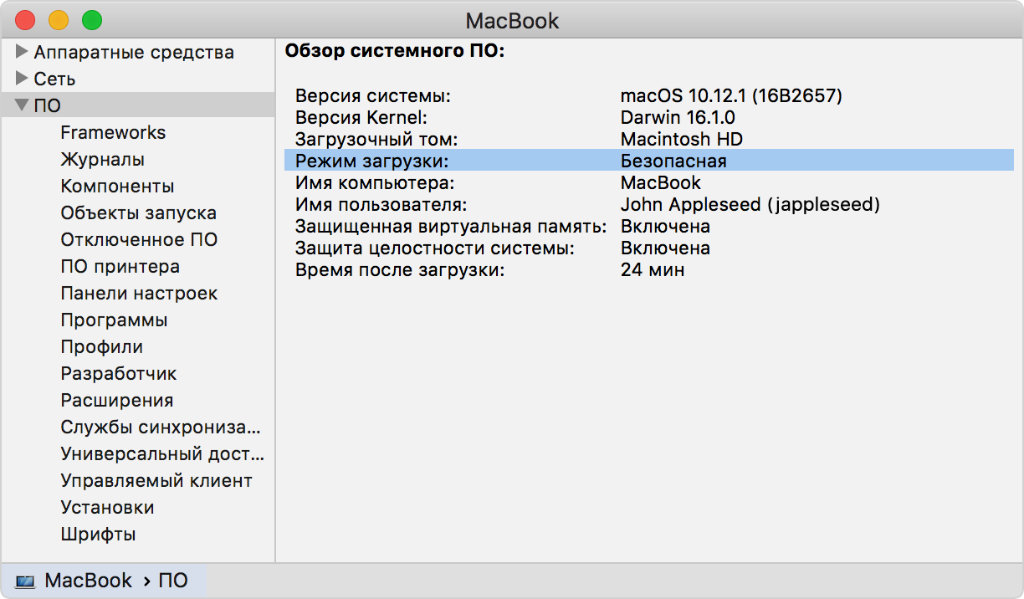
Task: Select Отключенное ПО item
Action: coord(139,240)
